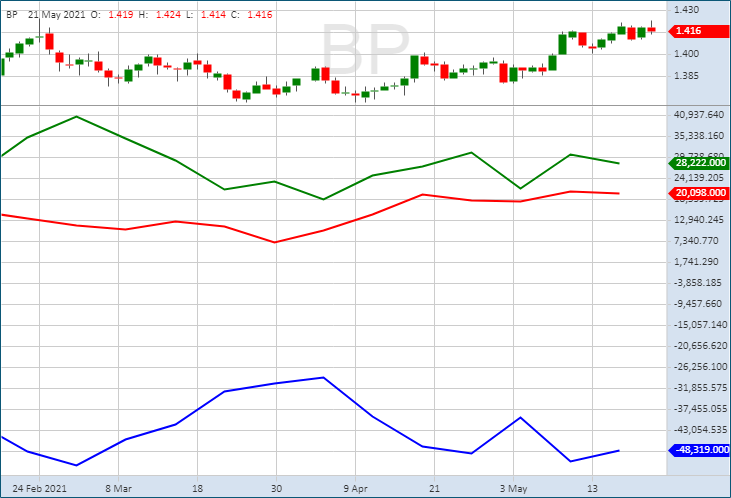Click the low value 1.414
731x498 pixels.
pos(213,14)
